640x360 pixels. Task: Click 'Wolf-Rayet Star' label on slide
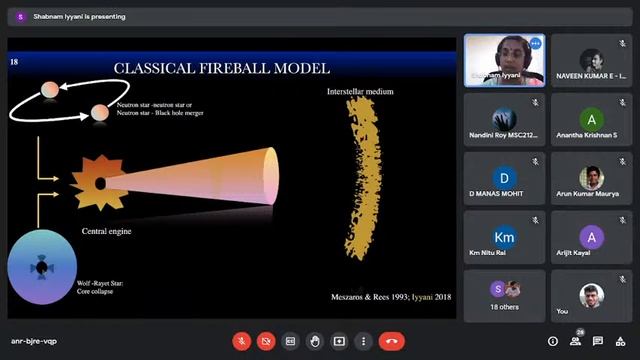[x=100, y=283]
